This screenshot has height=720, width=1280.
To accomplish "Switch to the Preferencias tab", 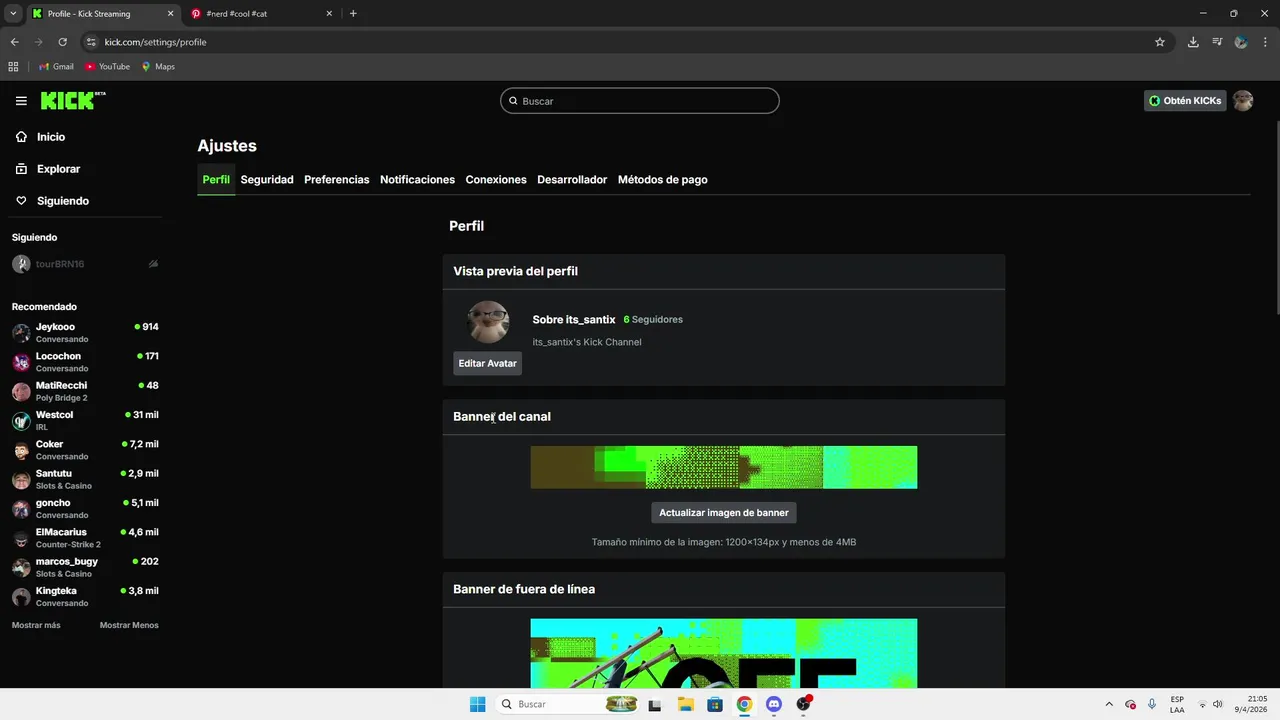I will [337, 180].
